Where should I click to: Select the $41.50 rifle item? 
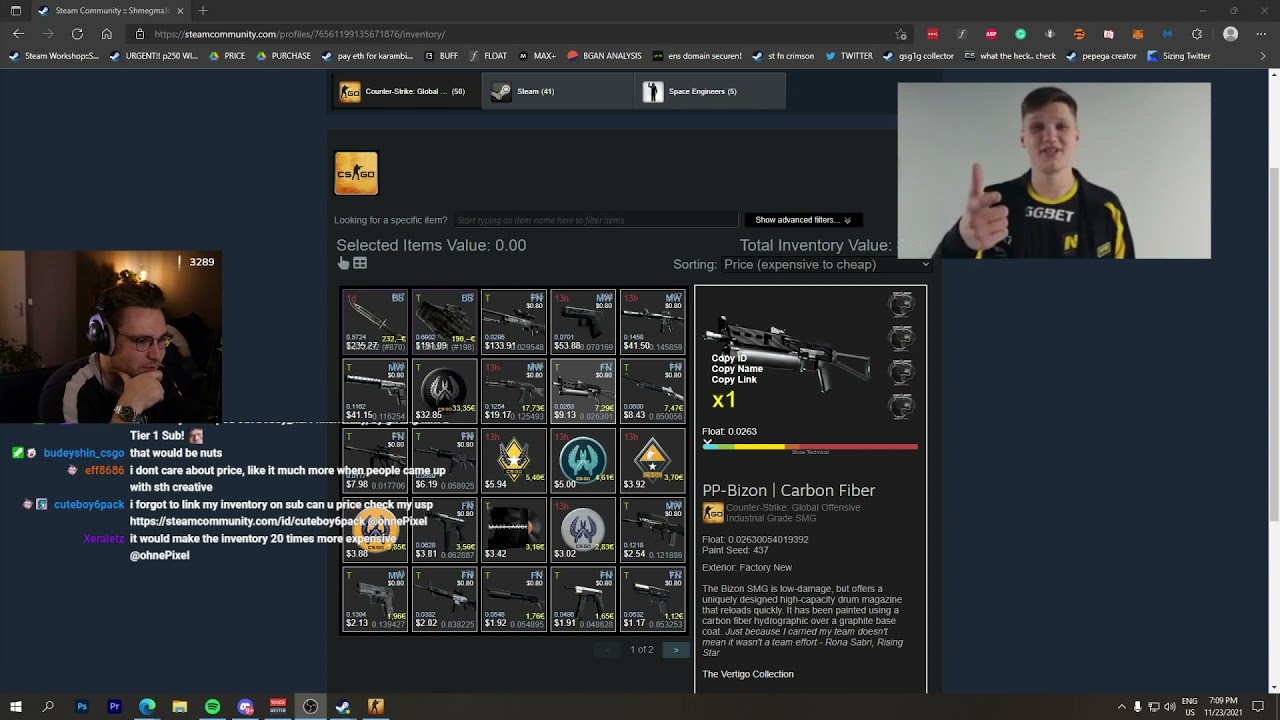click(653, 321)
